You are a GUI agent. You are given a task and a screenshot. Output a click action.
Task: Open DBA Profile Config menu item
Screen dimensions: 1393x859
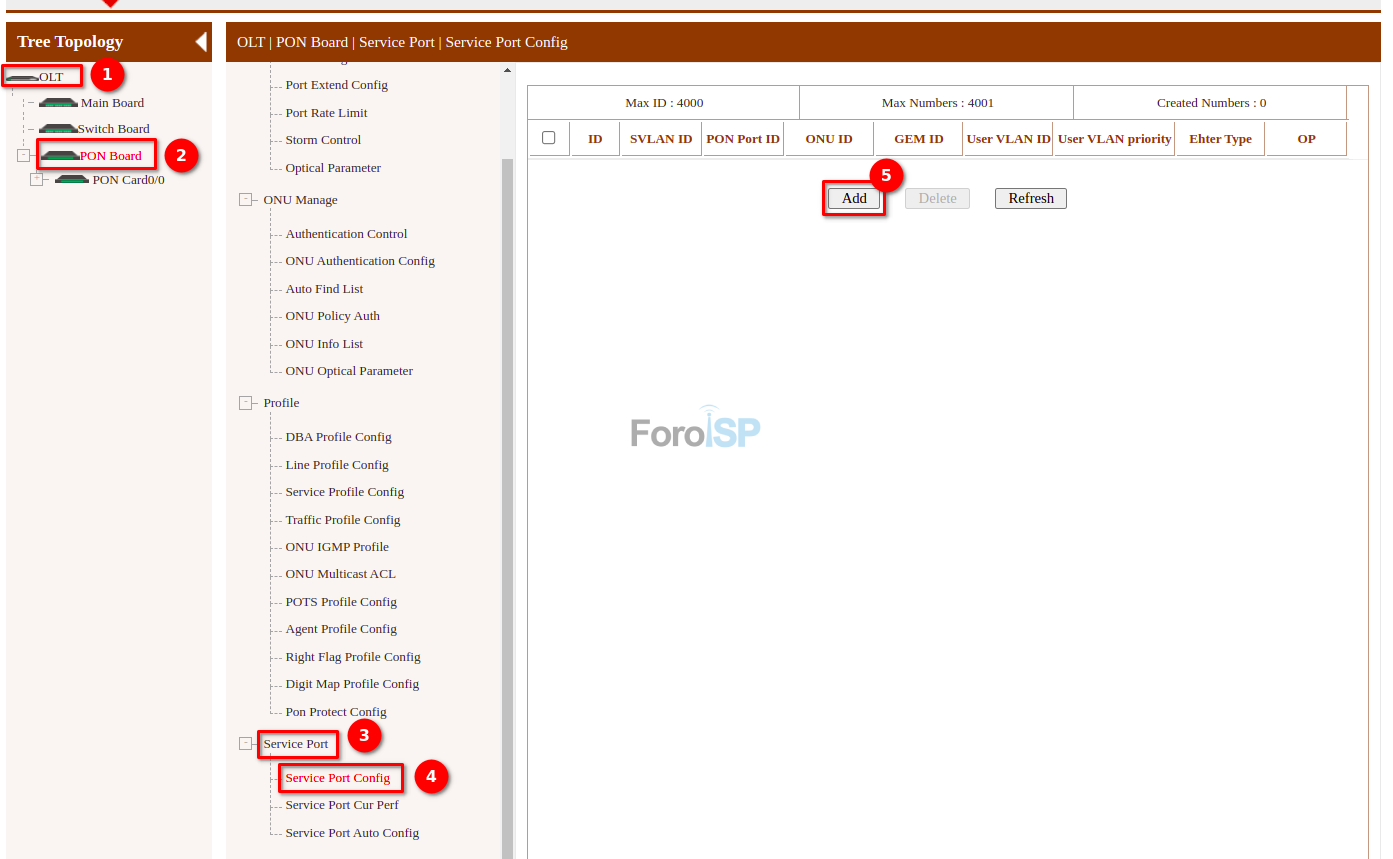tap(338, 437)
